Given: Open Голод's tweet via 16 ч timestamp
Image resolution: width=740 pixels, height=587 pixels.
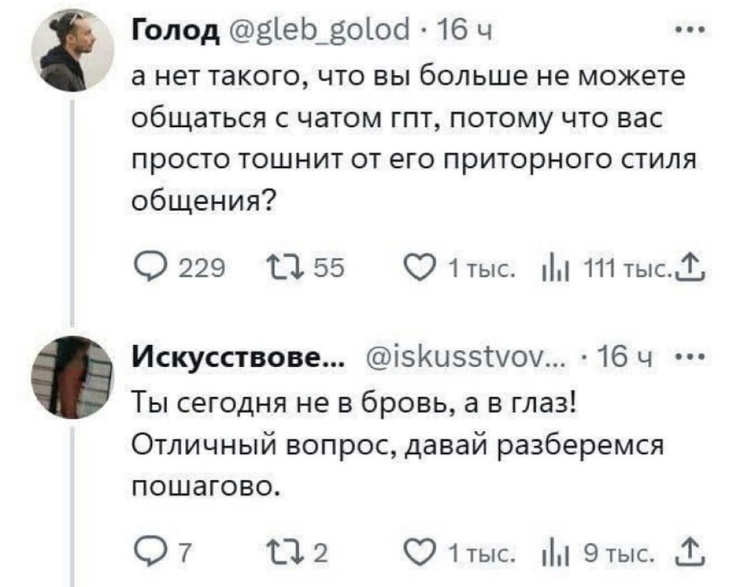Looking at the screenshot, I should (466, 33).
